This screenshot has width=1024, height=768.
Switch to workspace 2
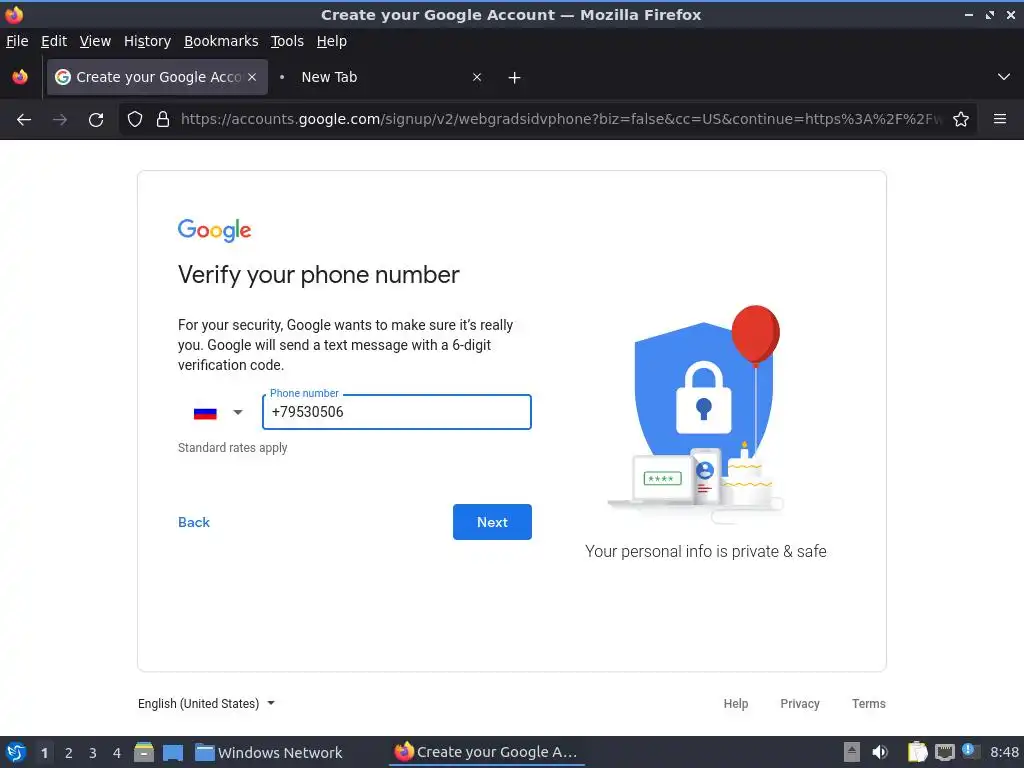click(69, 753)
